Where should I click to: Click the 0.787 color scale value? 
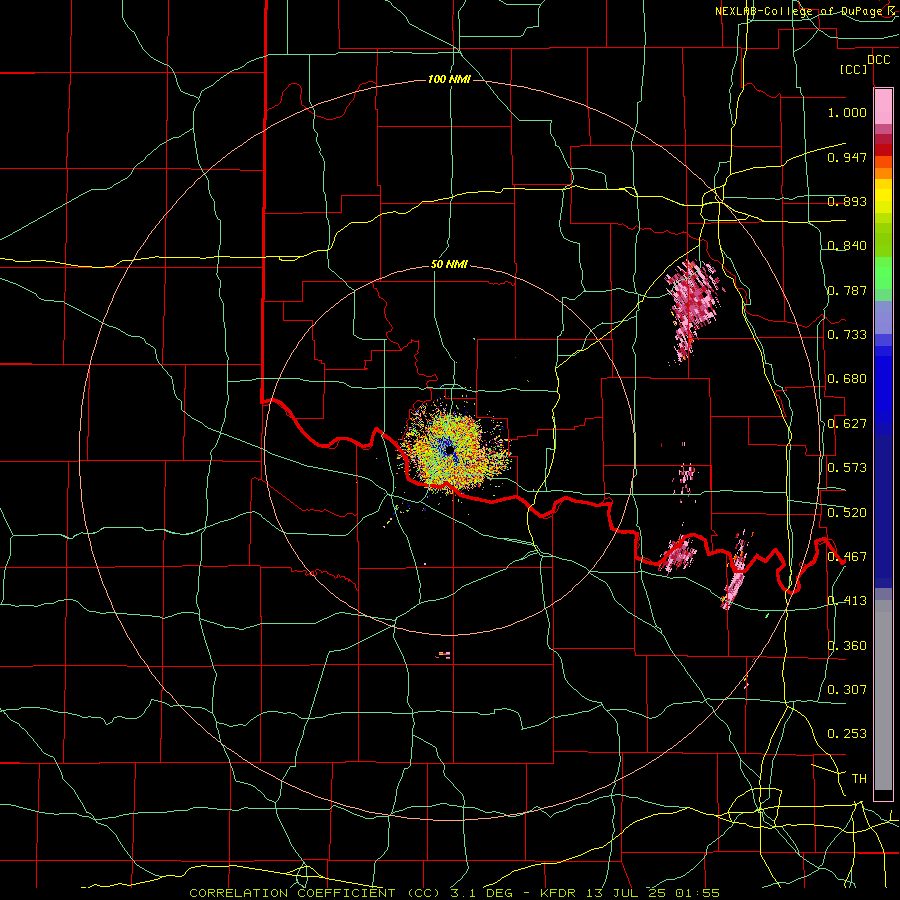click(x=847, y=290)
